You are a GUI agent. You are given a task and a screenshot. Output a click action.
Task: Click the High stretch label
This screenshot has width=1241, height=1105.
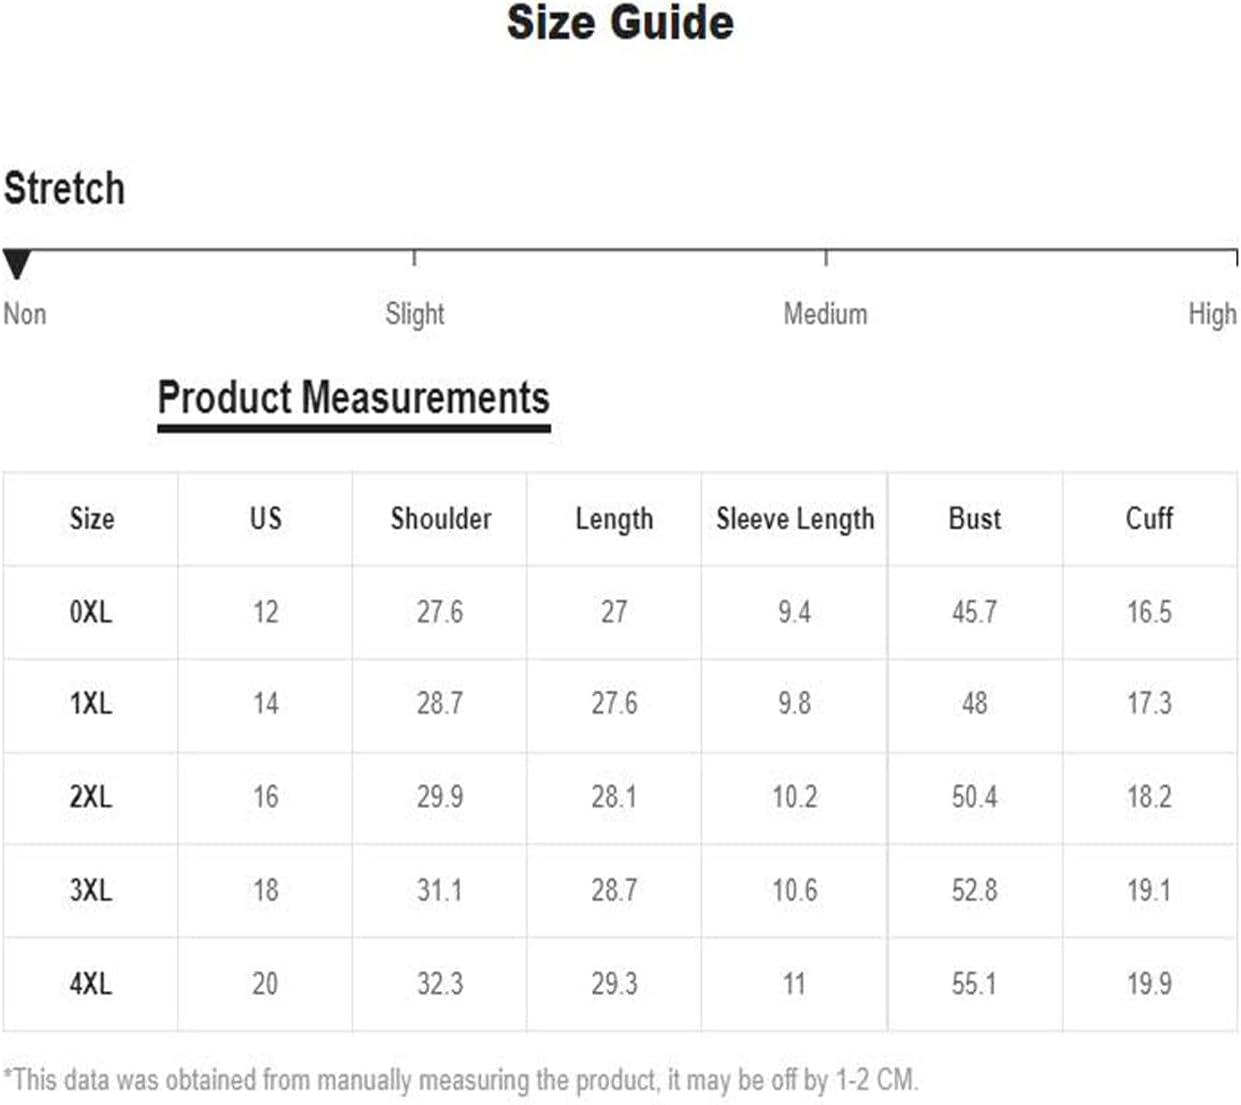1212,314
